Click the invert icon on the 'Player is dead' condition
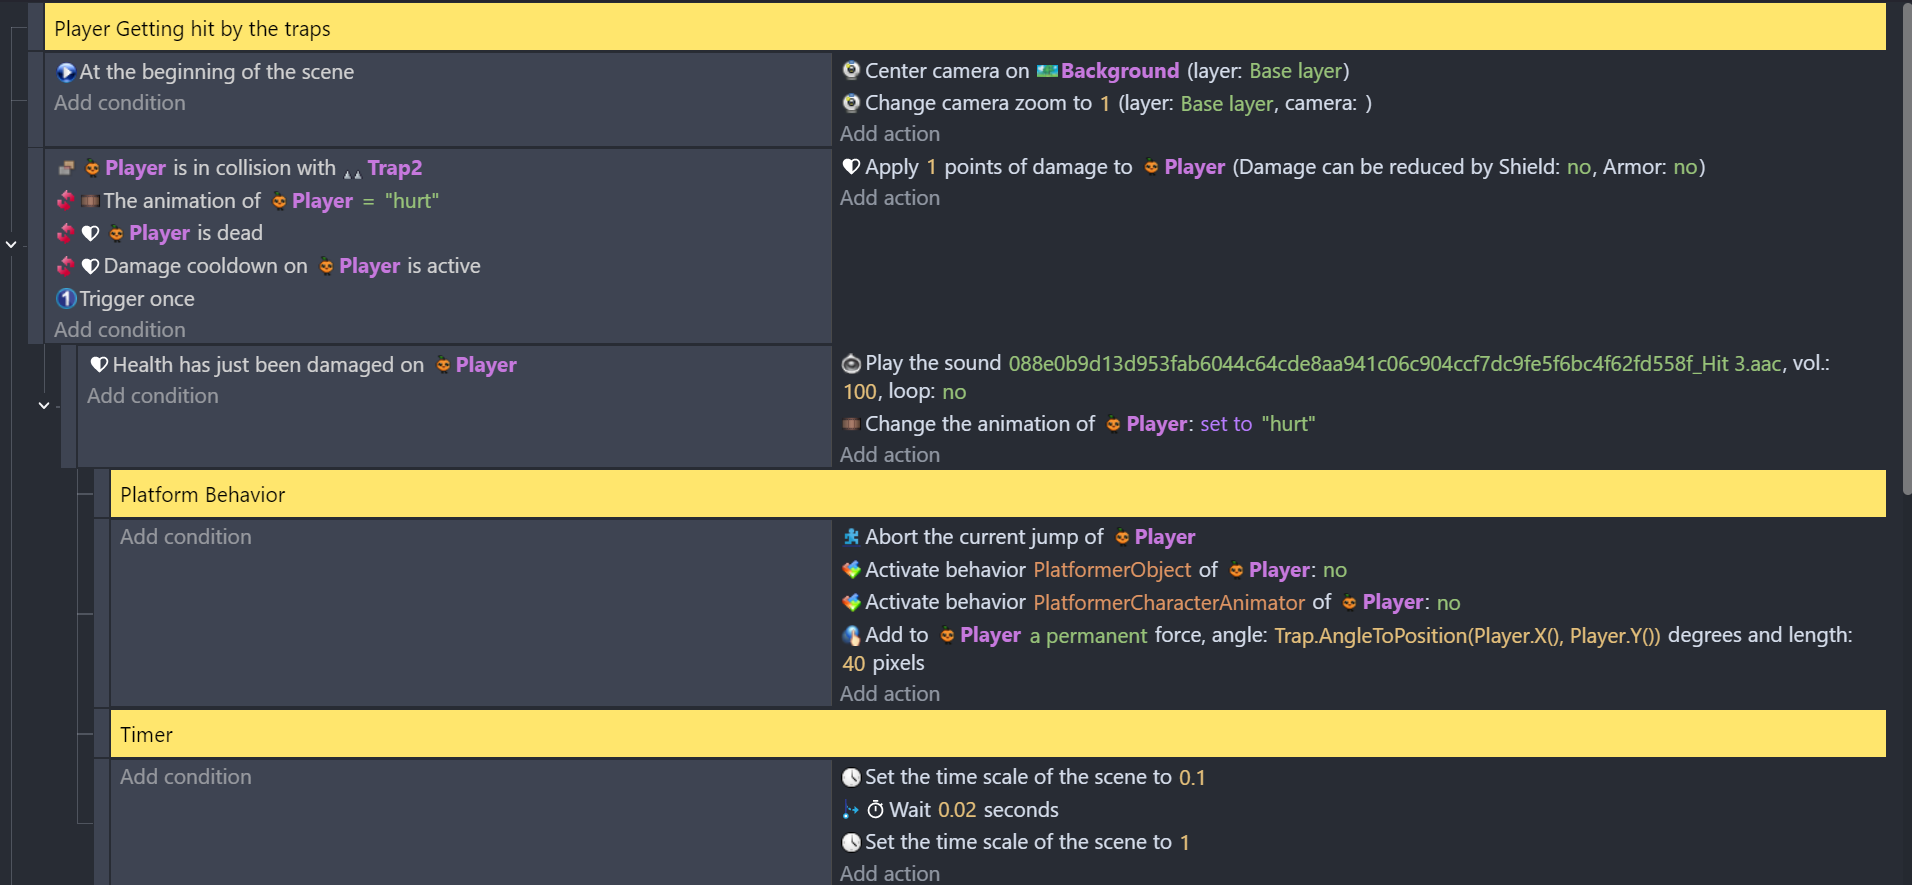1912x885 pixels. pyautogui.click(x=66, y=233)
